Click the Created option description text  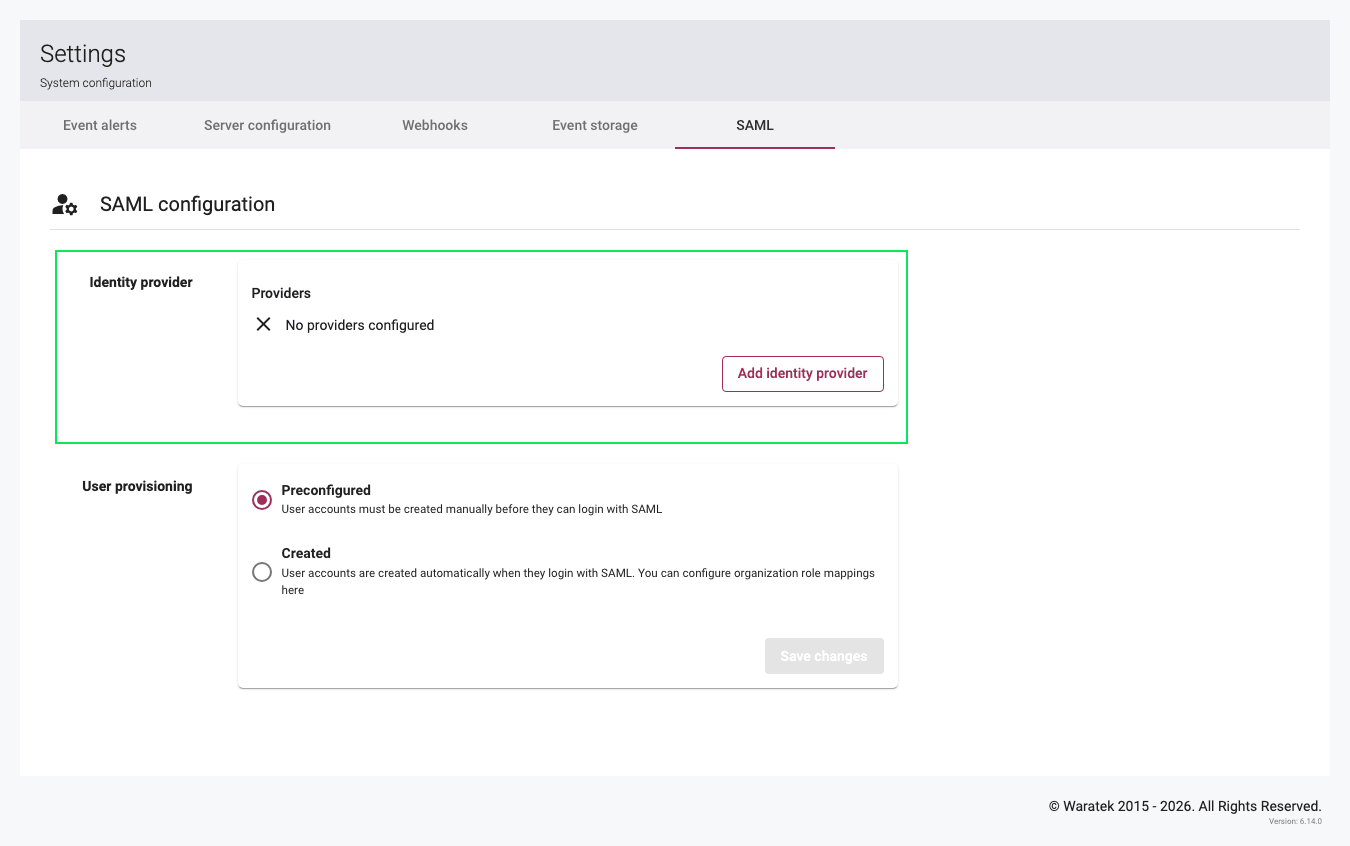578,581
